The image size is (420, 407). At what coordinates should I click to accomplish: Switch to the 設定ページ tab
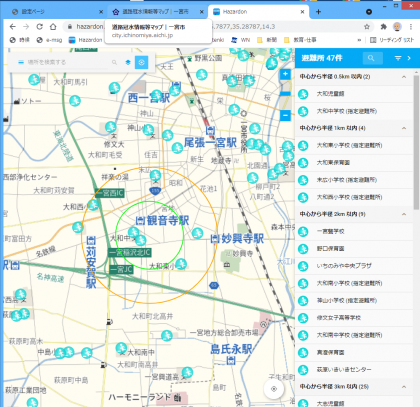coord(57,12)
